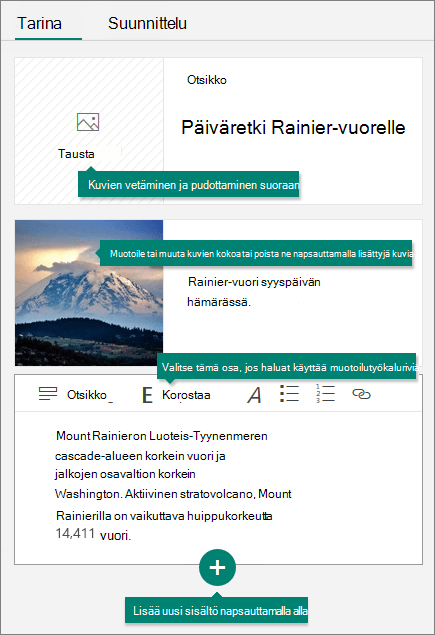This screenshot has height=635, width=435.
Task: Open the Suunnittelu tab
Action: point(147,23)
